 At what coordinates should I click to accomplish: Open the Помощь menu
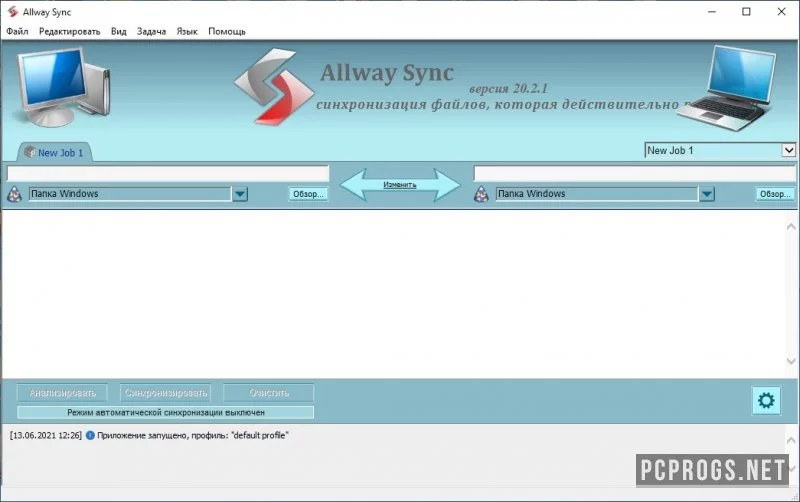[227, 32]
